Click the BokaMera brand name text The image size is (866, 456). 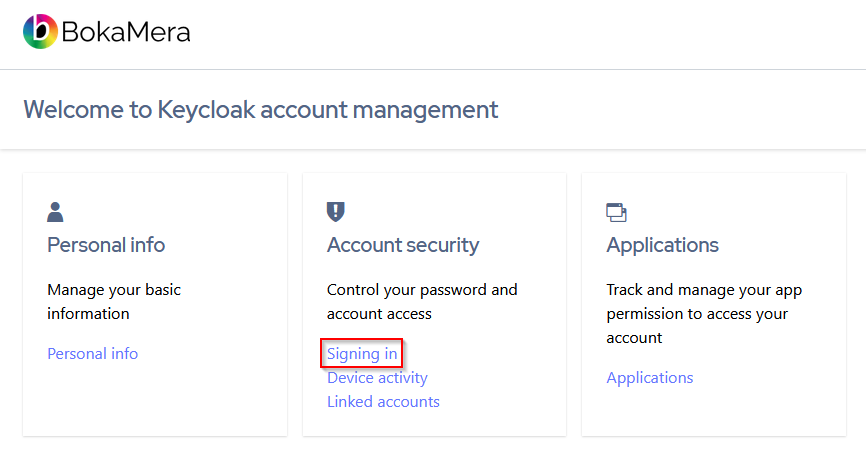coord(126,33)
